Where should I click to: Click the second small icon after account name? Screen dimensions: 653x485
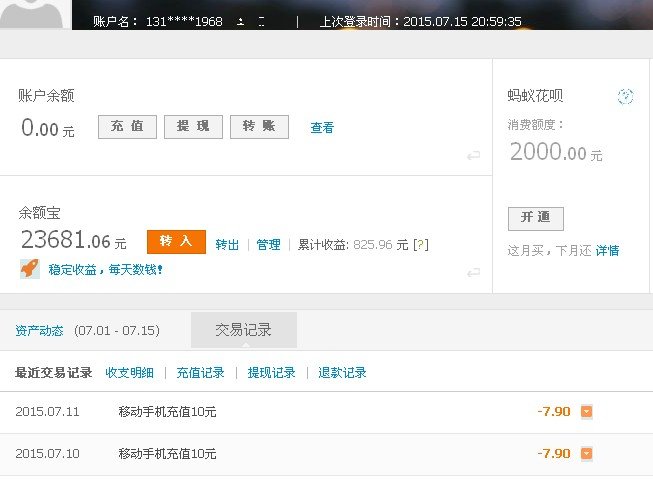[261, 22]
